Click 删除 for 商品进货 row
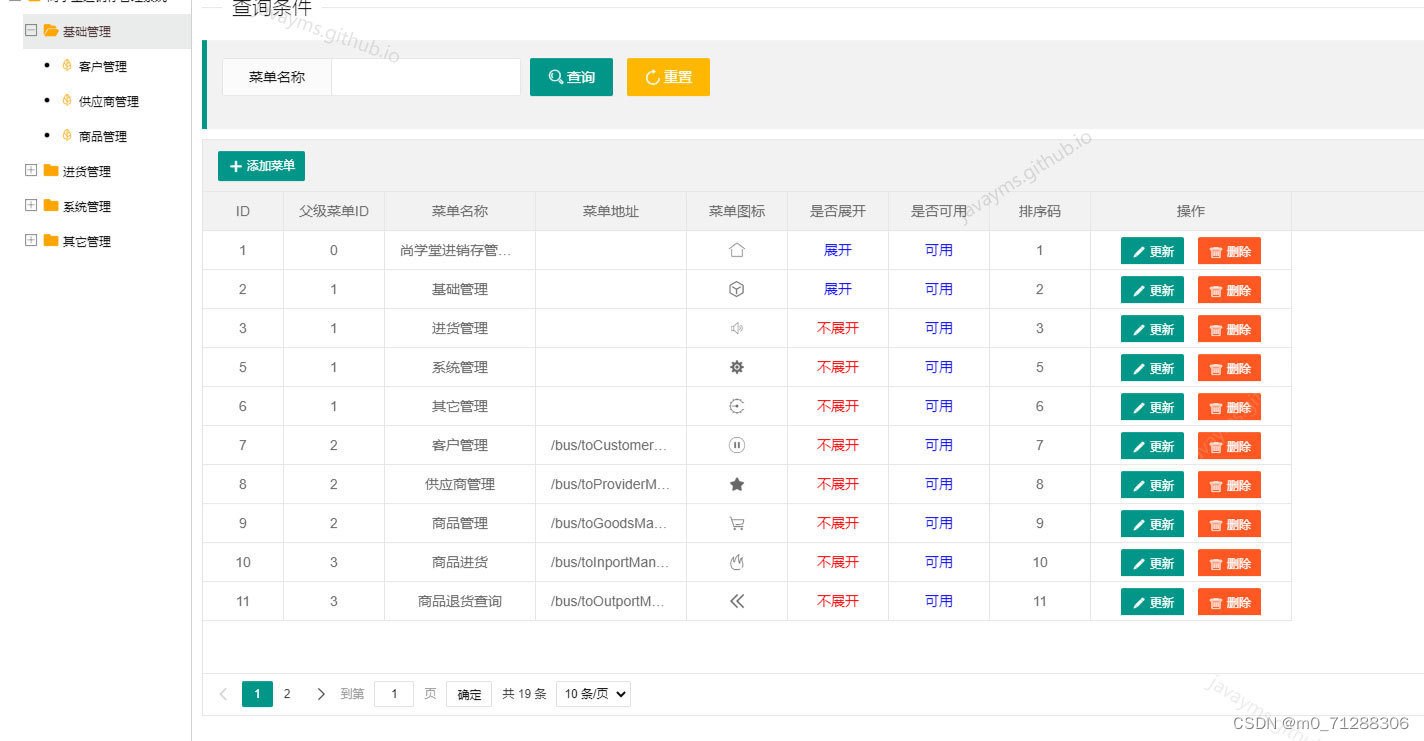Viewport: 1424px width, 741px height. (x=1229, y=563)
